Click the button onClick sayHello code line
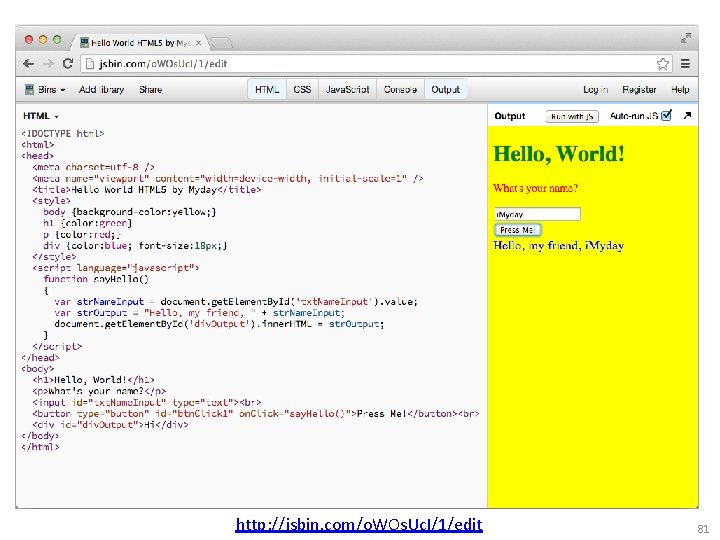 [256, 414]
